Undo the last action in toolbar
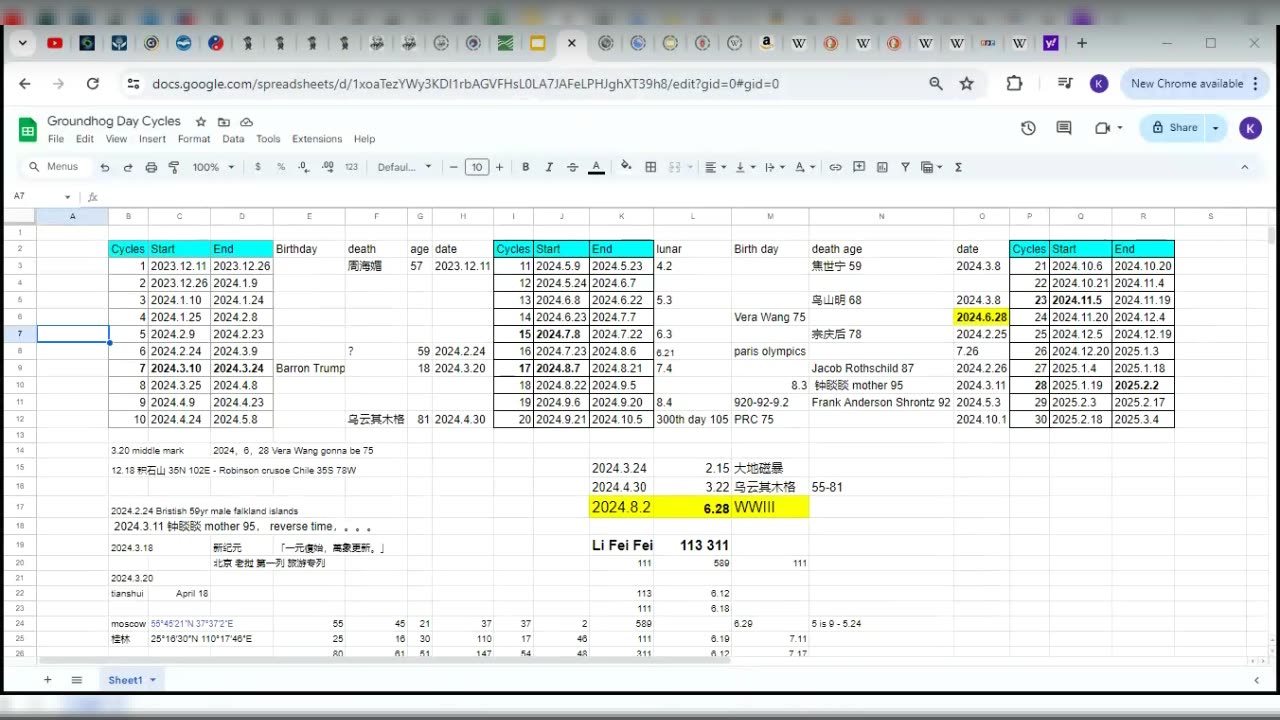This screenshot has height=720, width=1280. tap(103, 167)
